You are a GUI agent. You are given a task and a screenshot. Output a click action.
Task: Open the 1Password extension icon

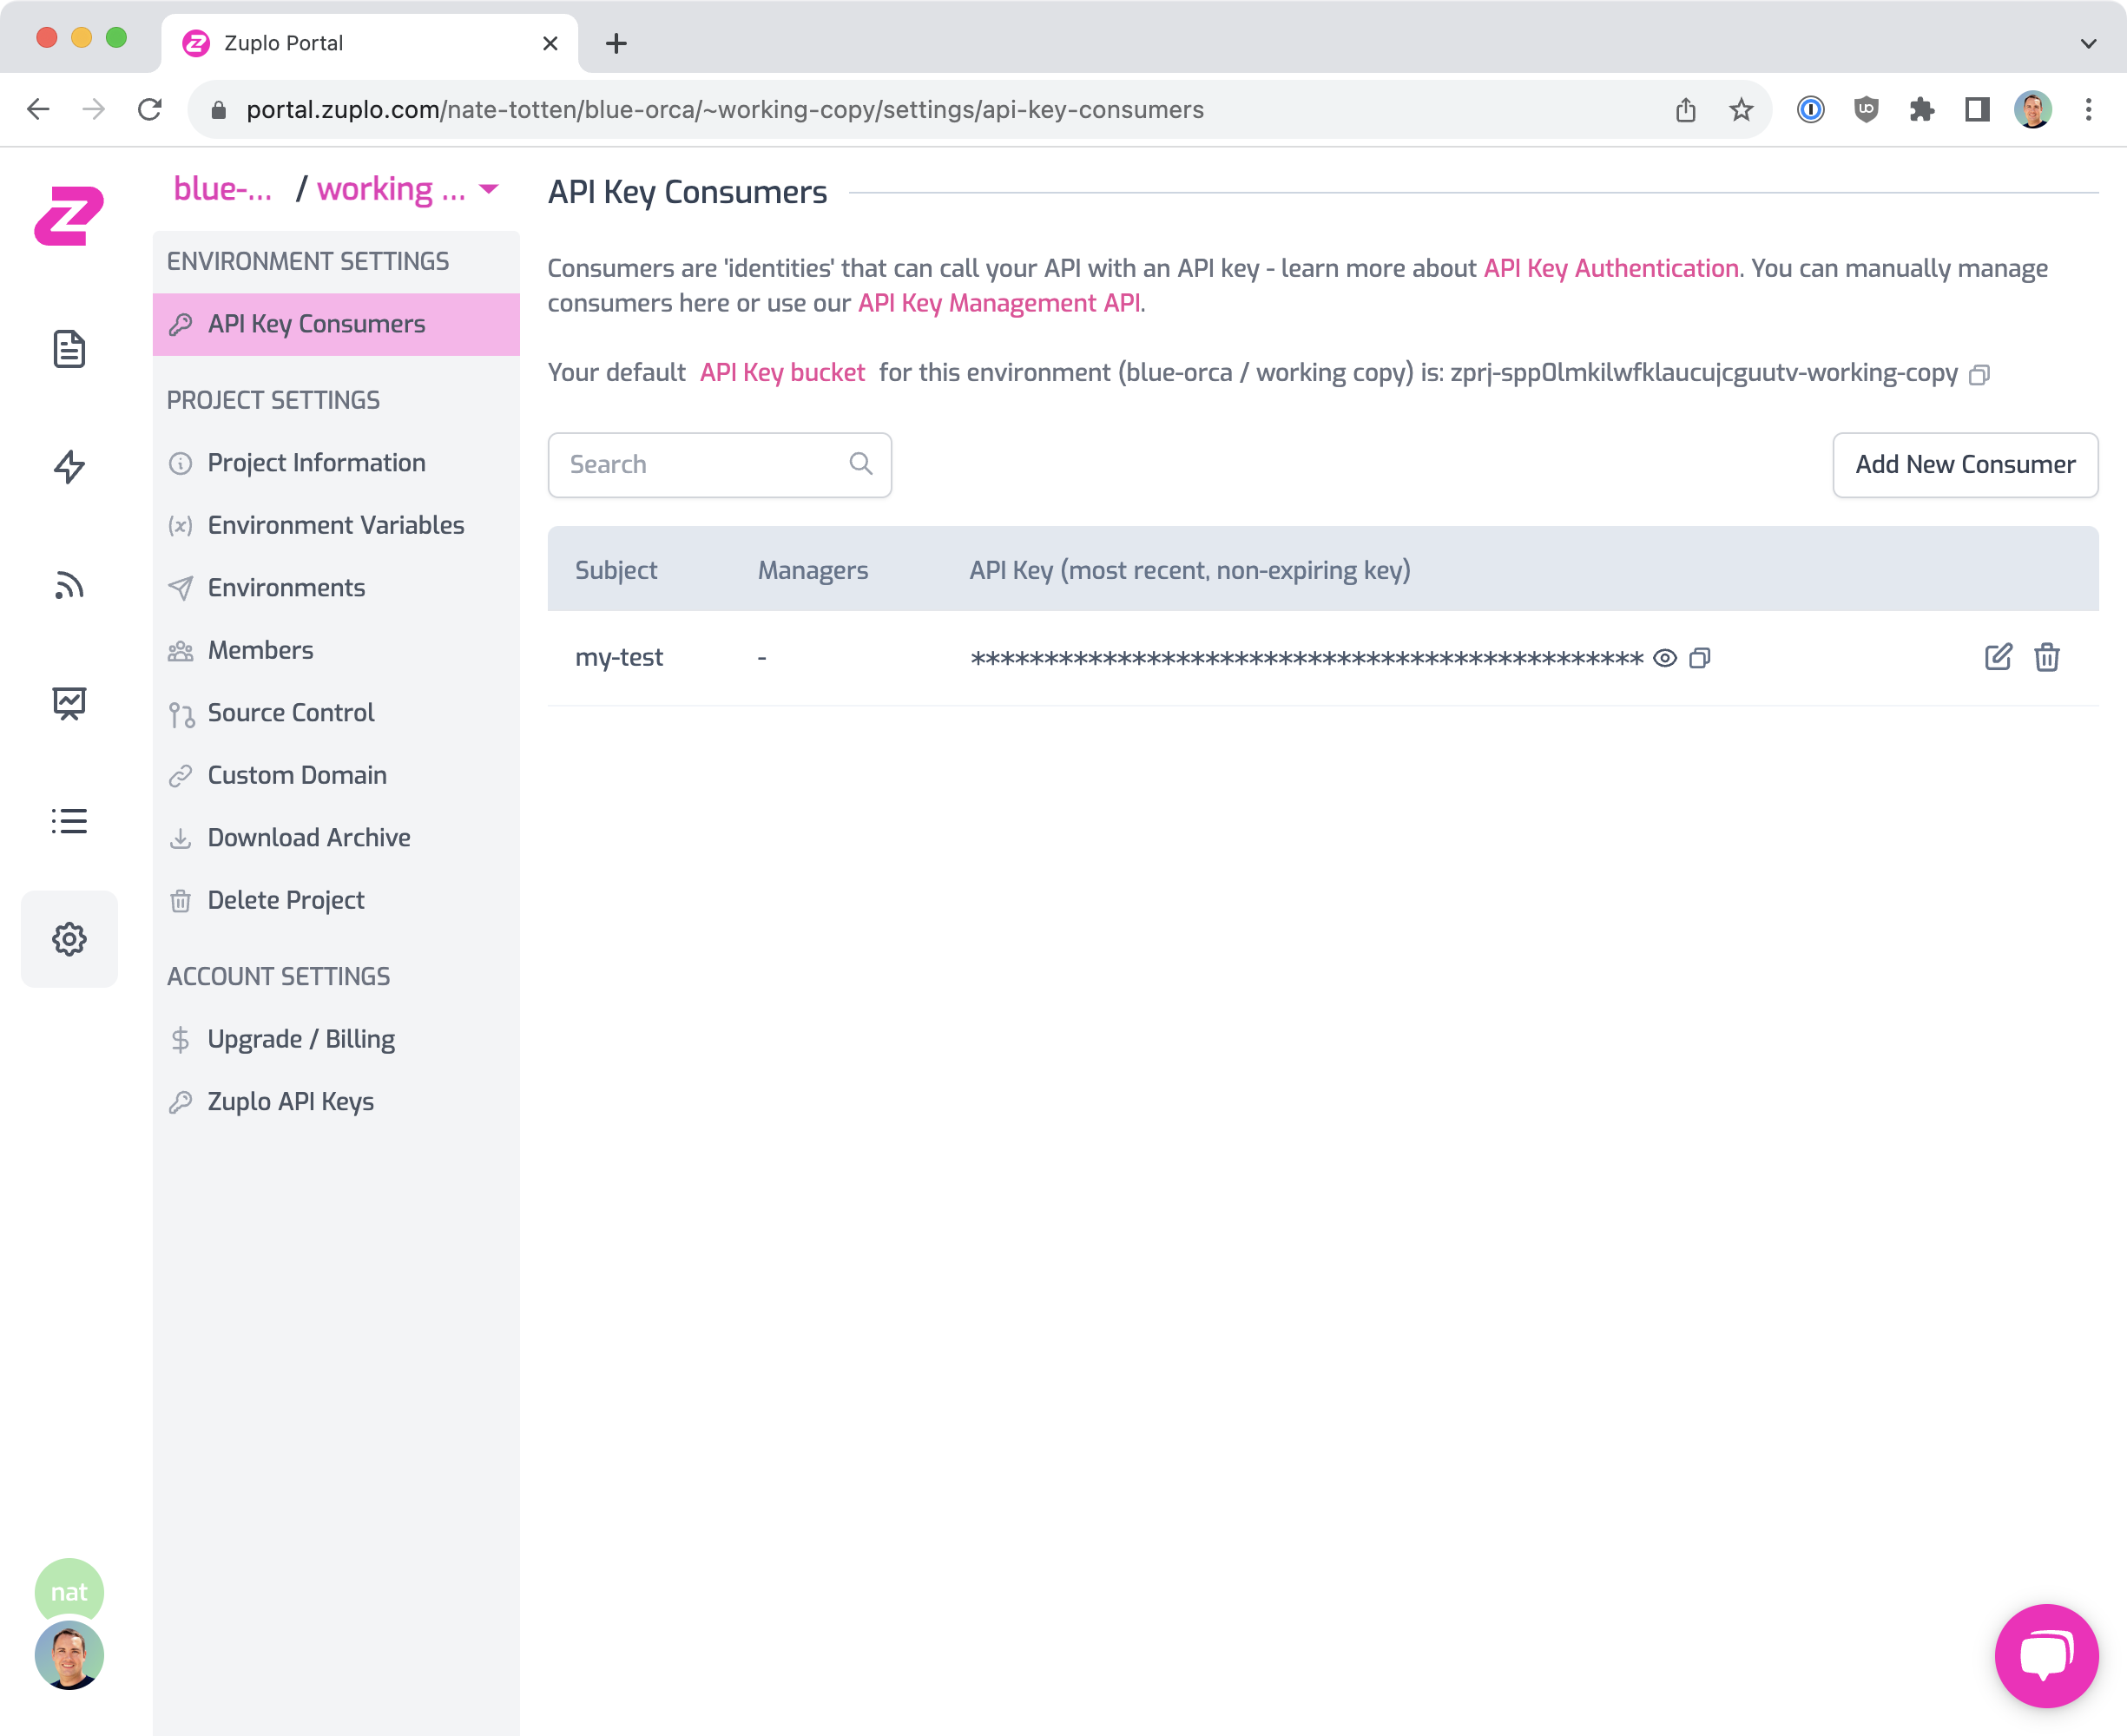(x=1810, y=109)
